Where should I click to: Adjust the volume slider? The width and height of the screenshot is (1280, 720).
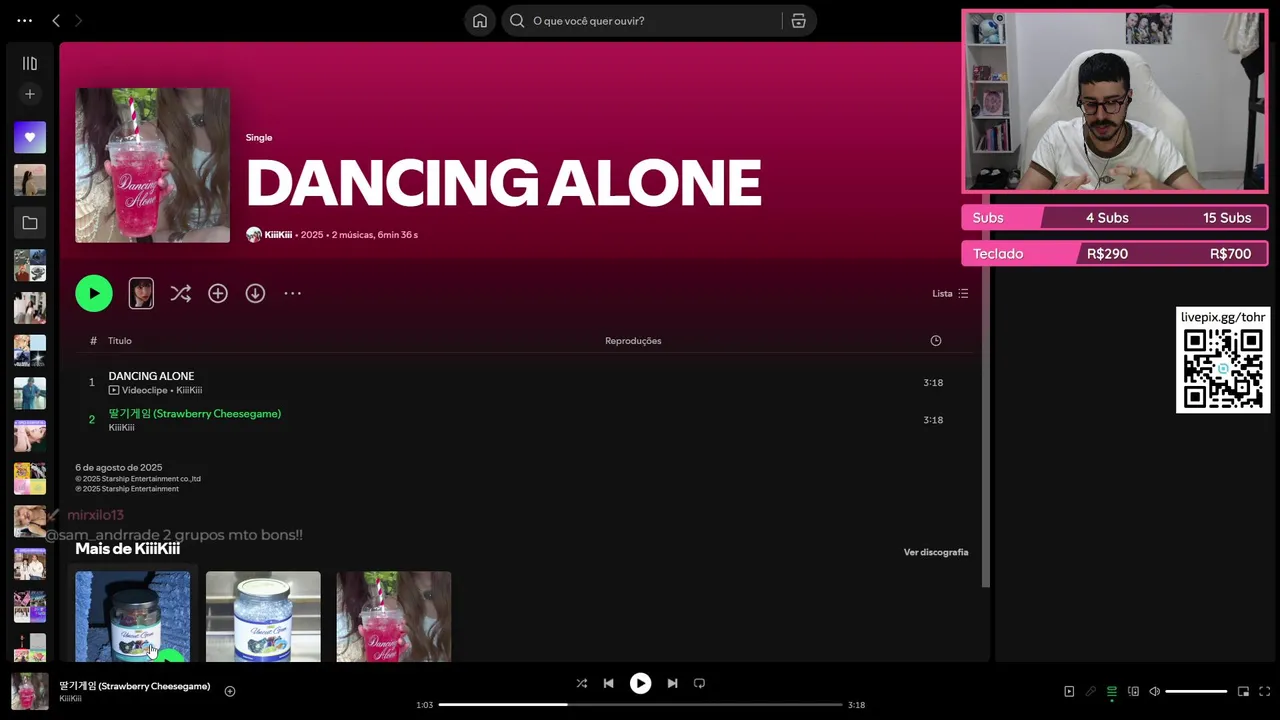coord(1196,691)
